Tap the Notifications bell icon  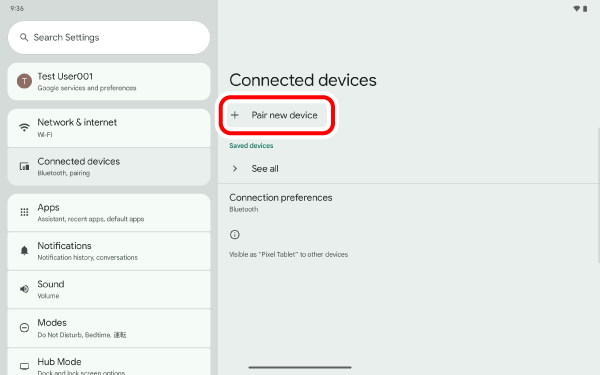point(24,251)
